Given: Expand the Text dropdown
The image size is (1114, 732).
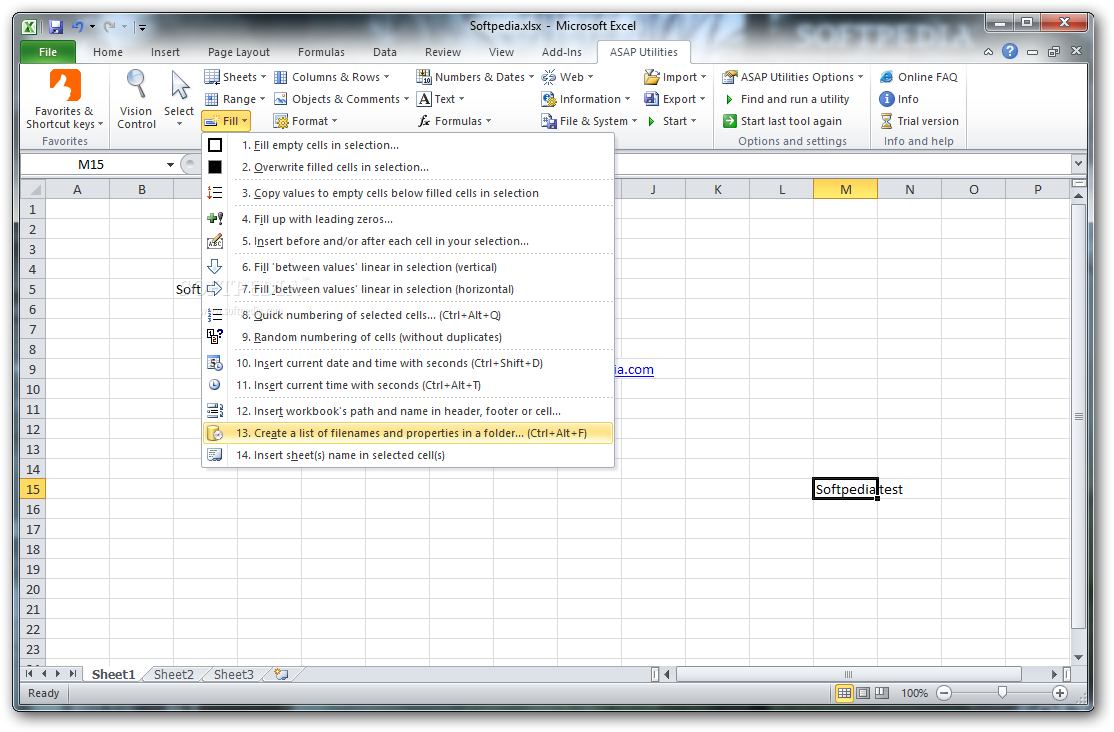Looking at the screenshot, I should click(441, 99).
